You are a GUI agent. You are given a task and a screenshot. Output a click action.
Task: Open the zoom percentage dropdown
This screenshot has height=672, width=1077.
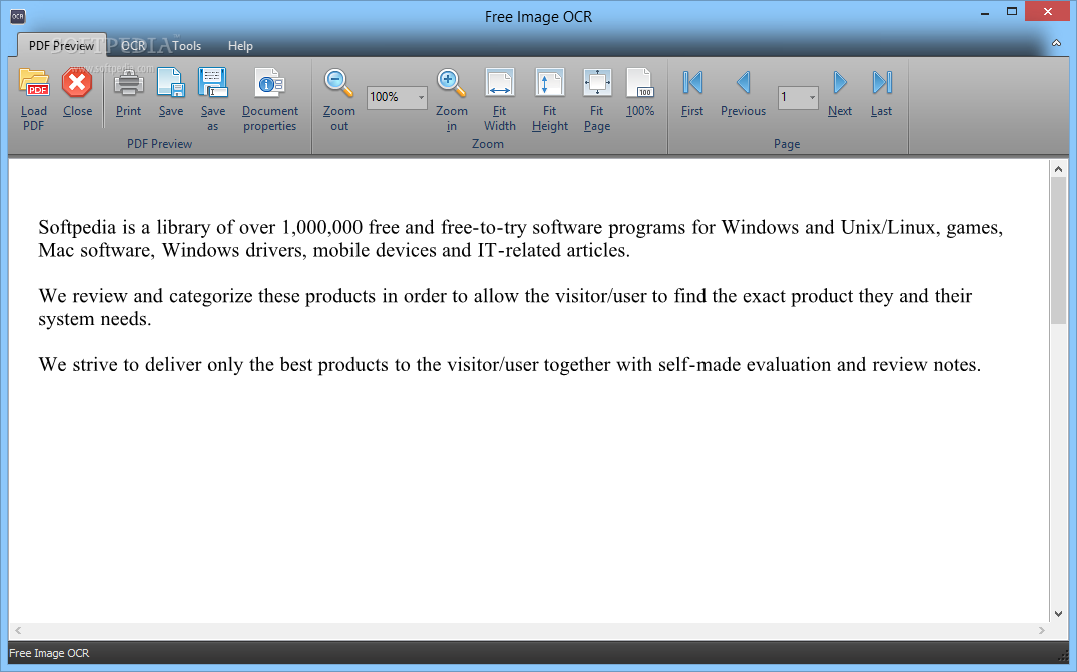click(421, 98)
